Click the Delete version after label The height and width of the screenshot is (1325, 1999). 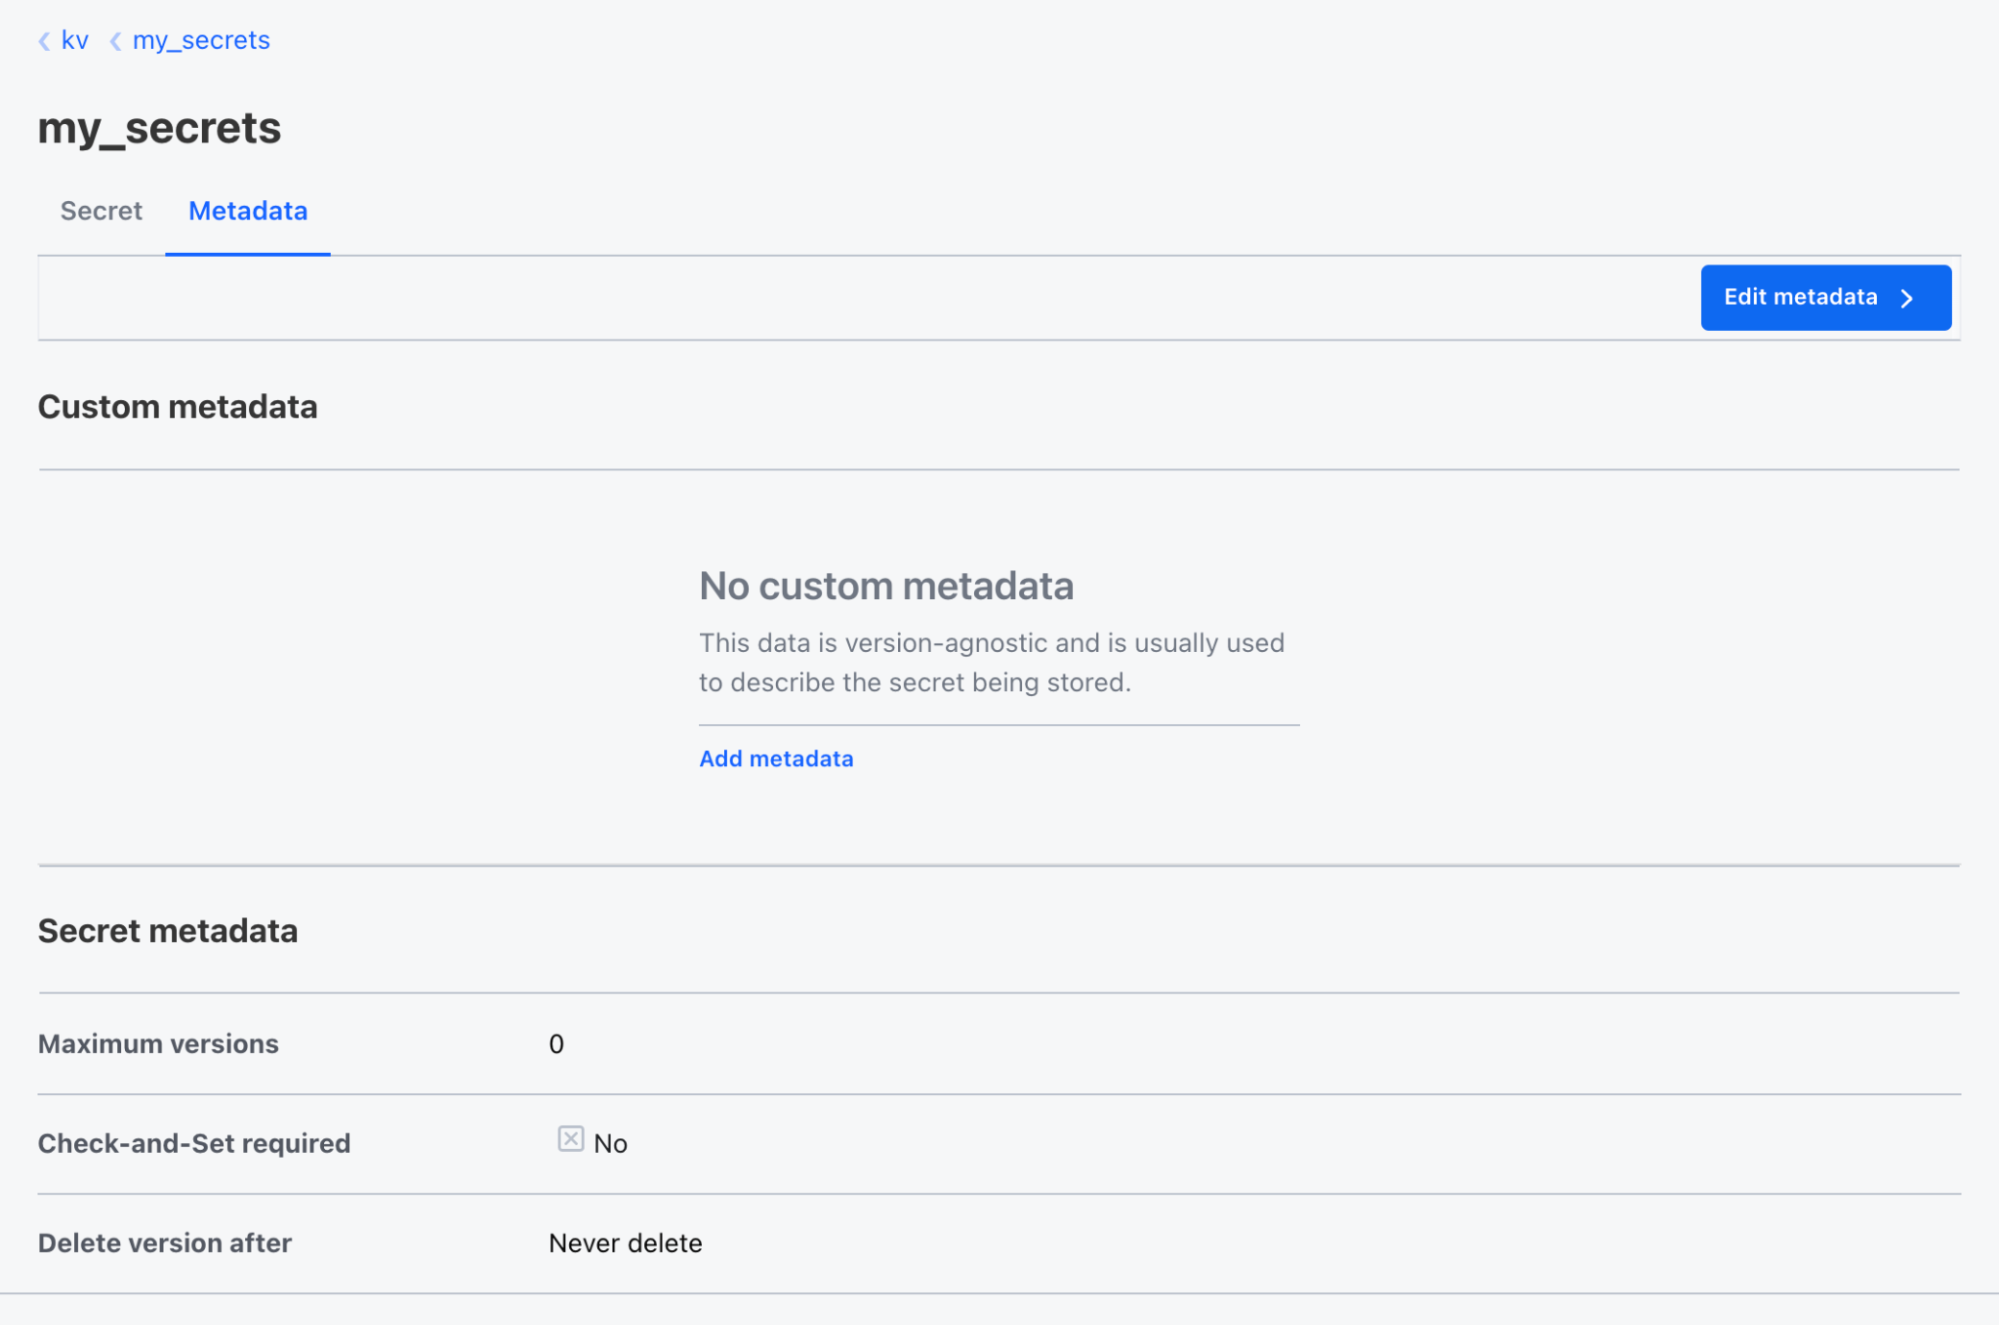coord(165,1243)
